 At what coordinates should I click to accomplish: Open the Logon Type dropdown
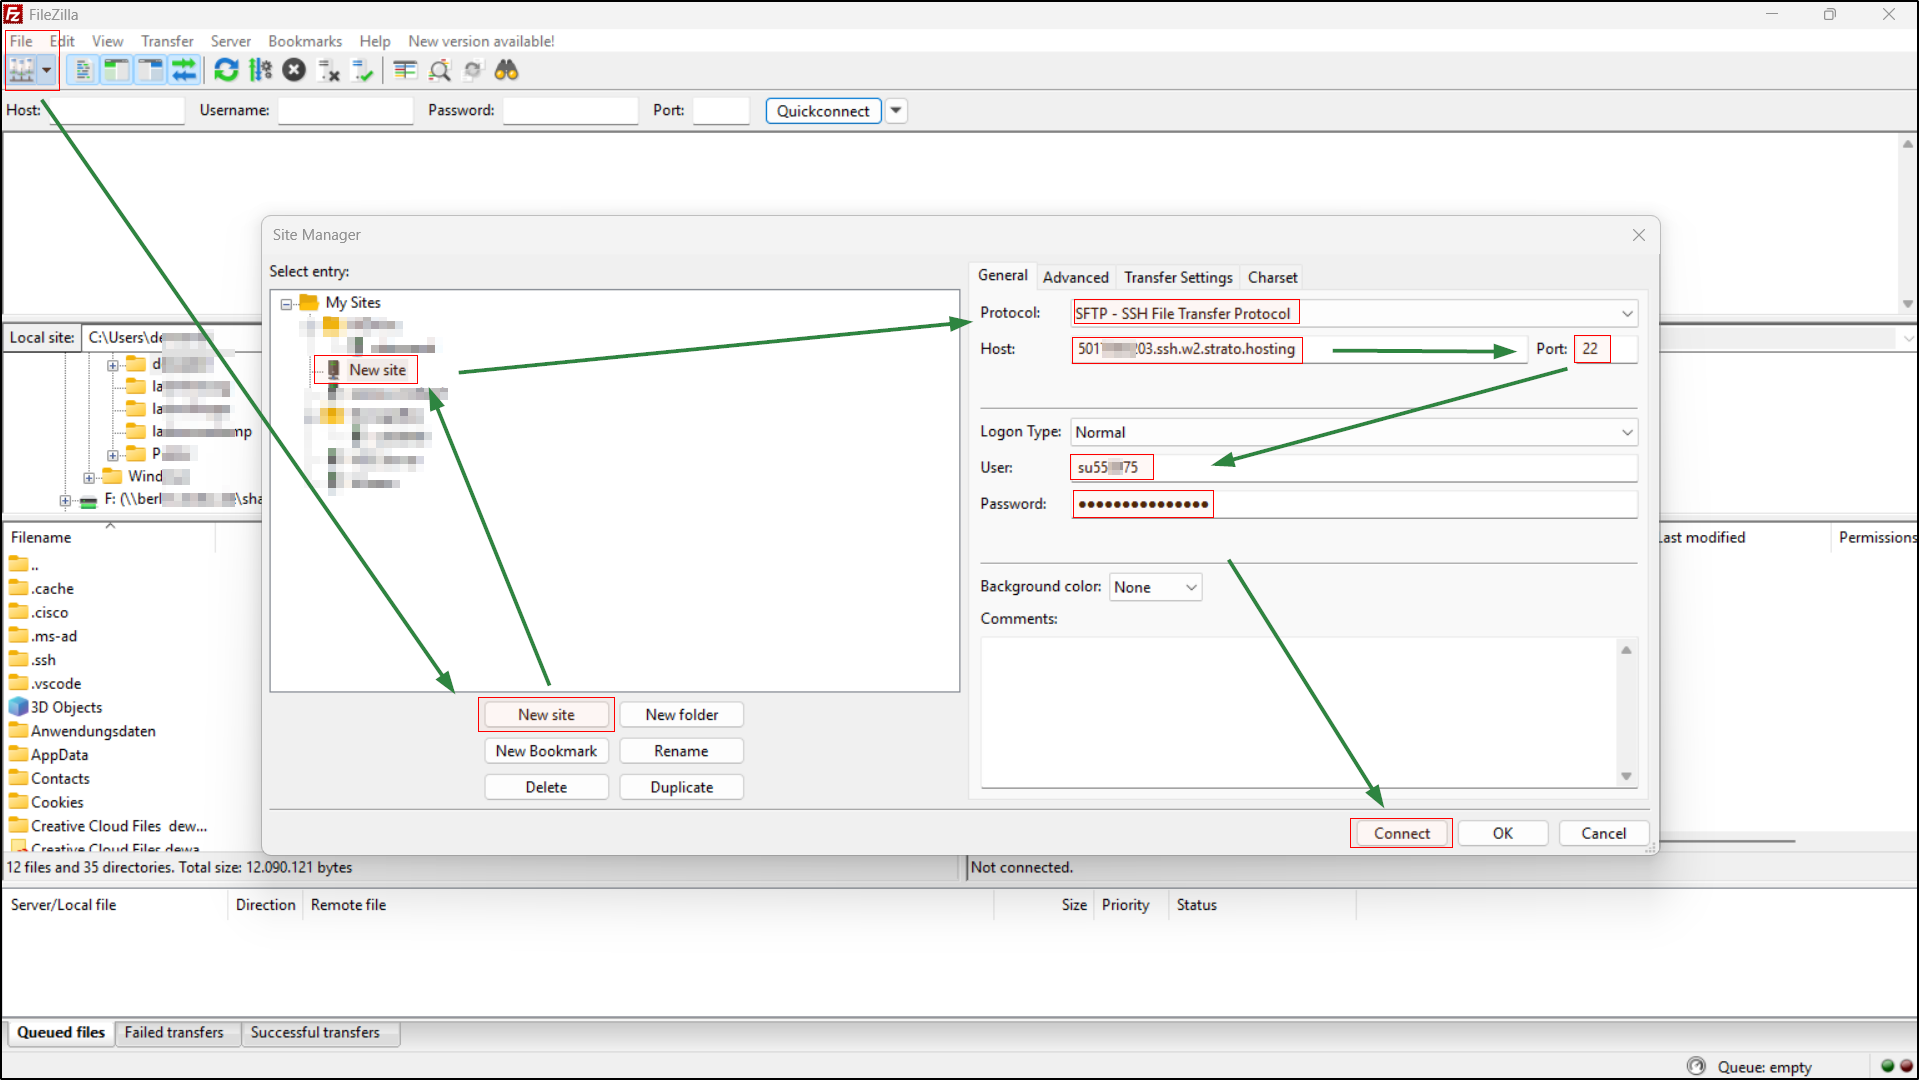click(1628, 432)
